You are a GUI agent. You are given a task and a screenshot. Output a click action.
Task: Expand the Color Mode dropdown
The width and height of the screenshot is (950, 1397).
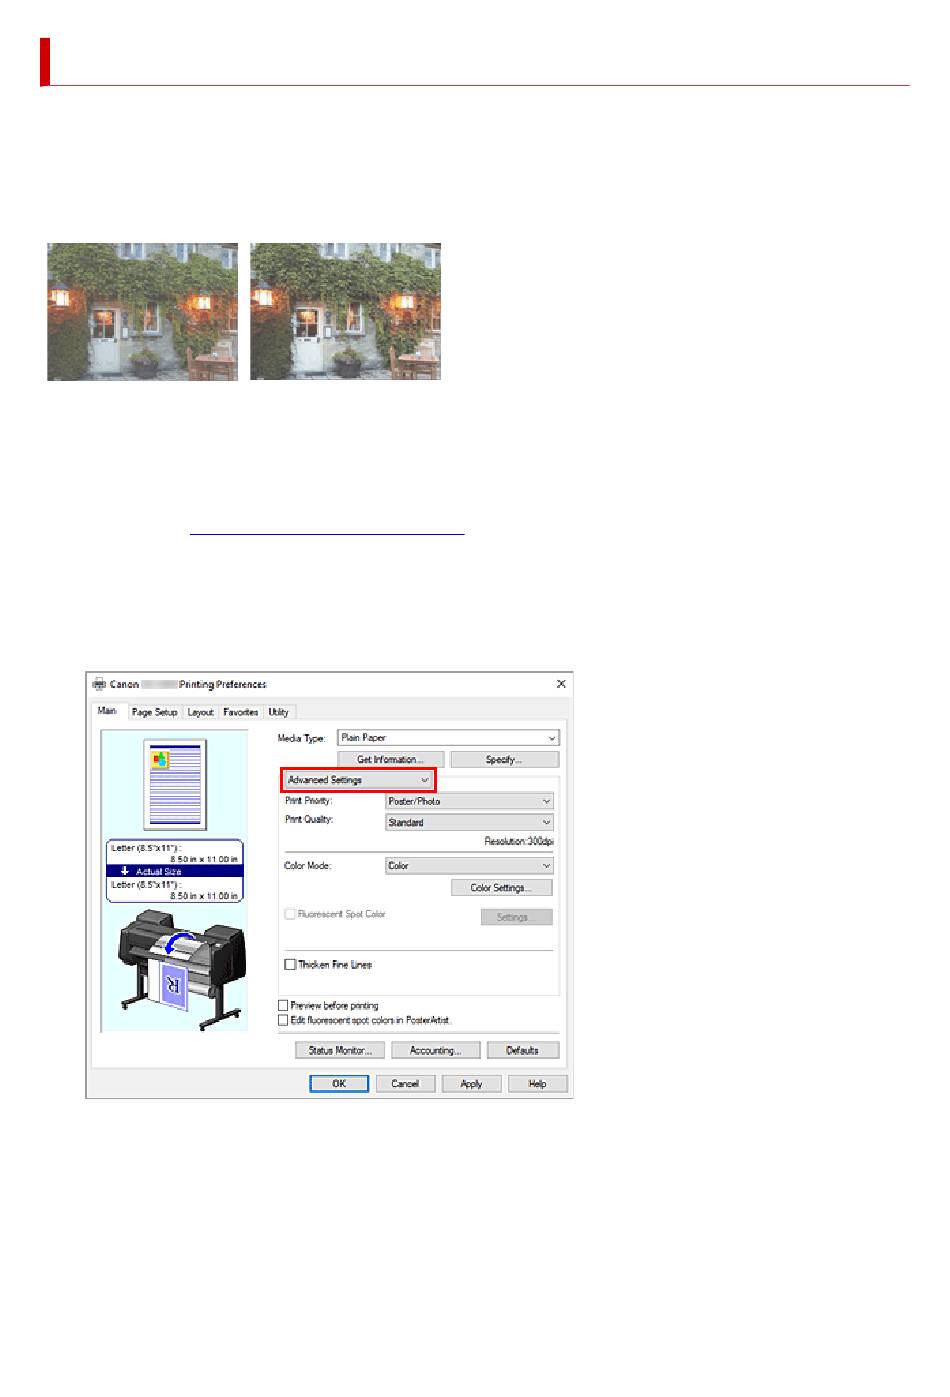click(x=469, y=866)
